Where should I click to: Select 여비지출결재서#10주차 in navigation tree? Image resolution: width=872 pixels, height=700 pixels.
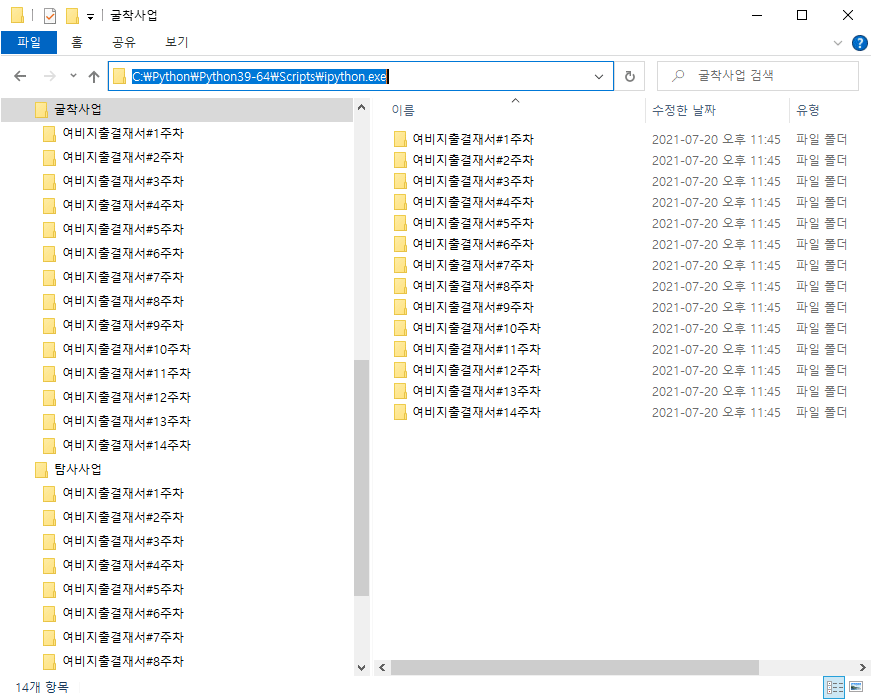[x=126, y=349]
